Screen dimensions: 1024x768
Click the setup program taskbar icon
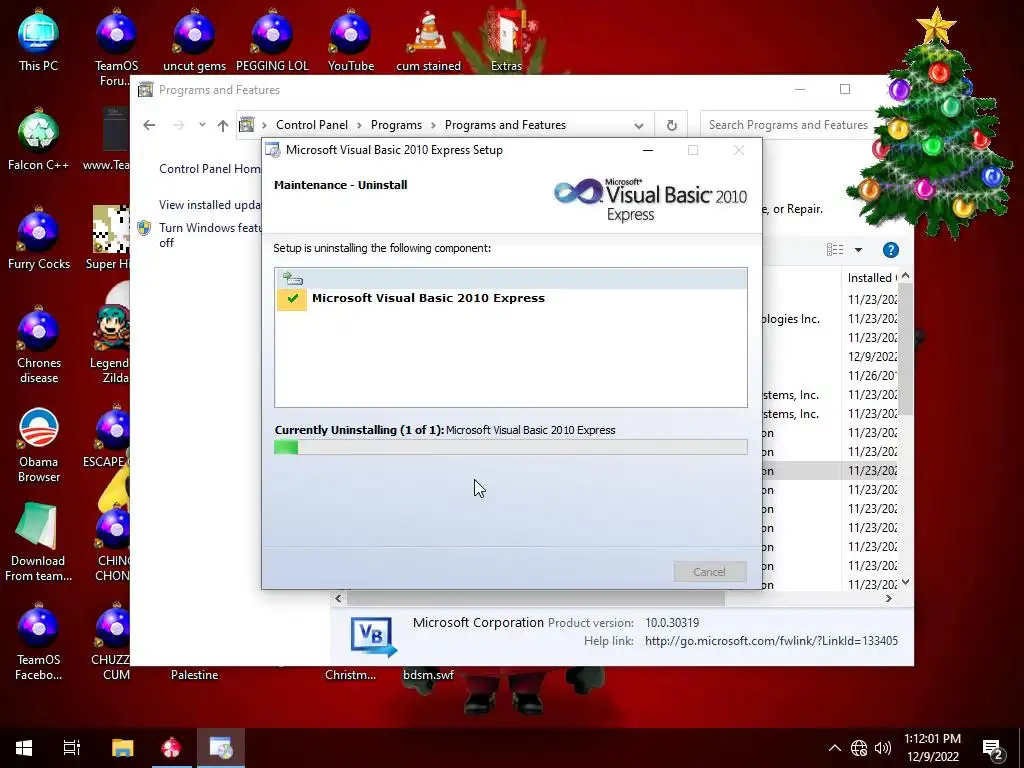(x=221, y=748)
